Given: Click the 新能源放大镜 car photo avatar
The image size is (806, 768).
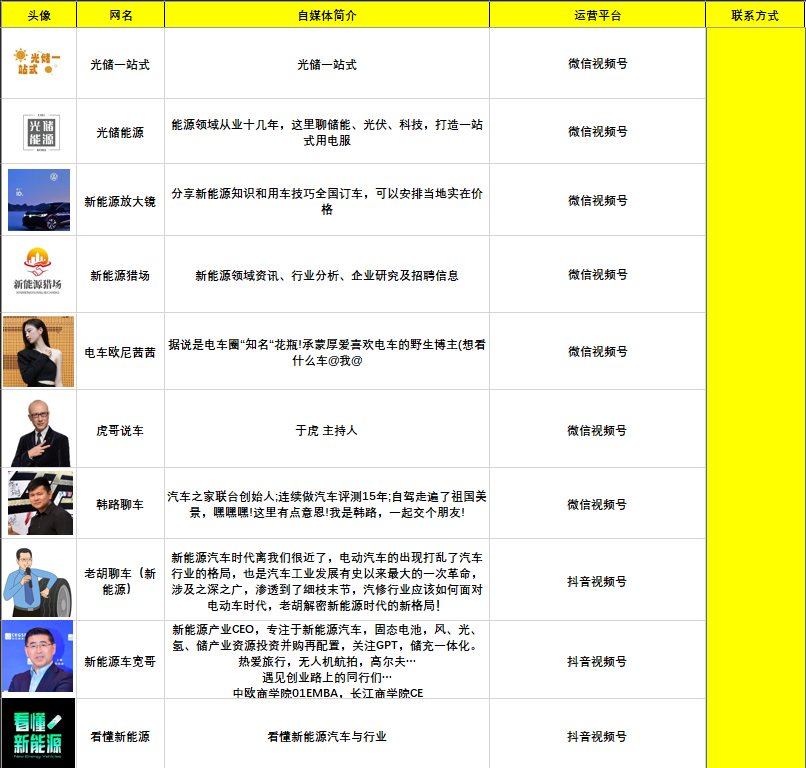Looking at the screenshot, I should (x=39, y=200).
